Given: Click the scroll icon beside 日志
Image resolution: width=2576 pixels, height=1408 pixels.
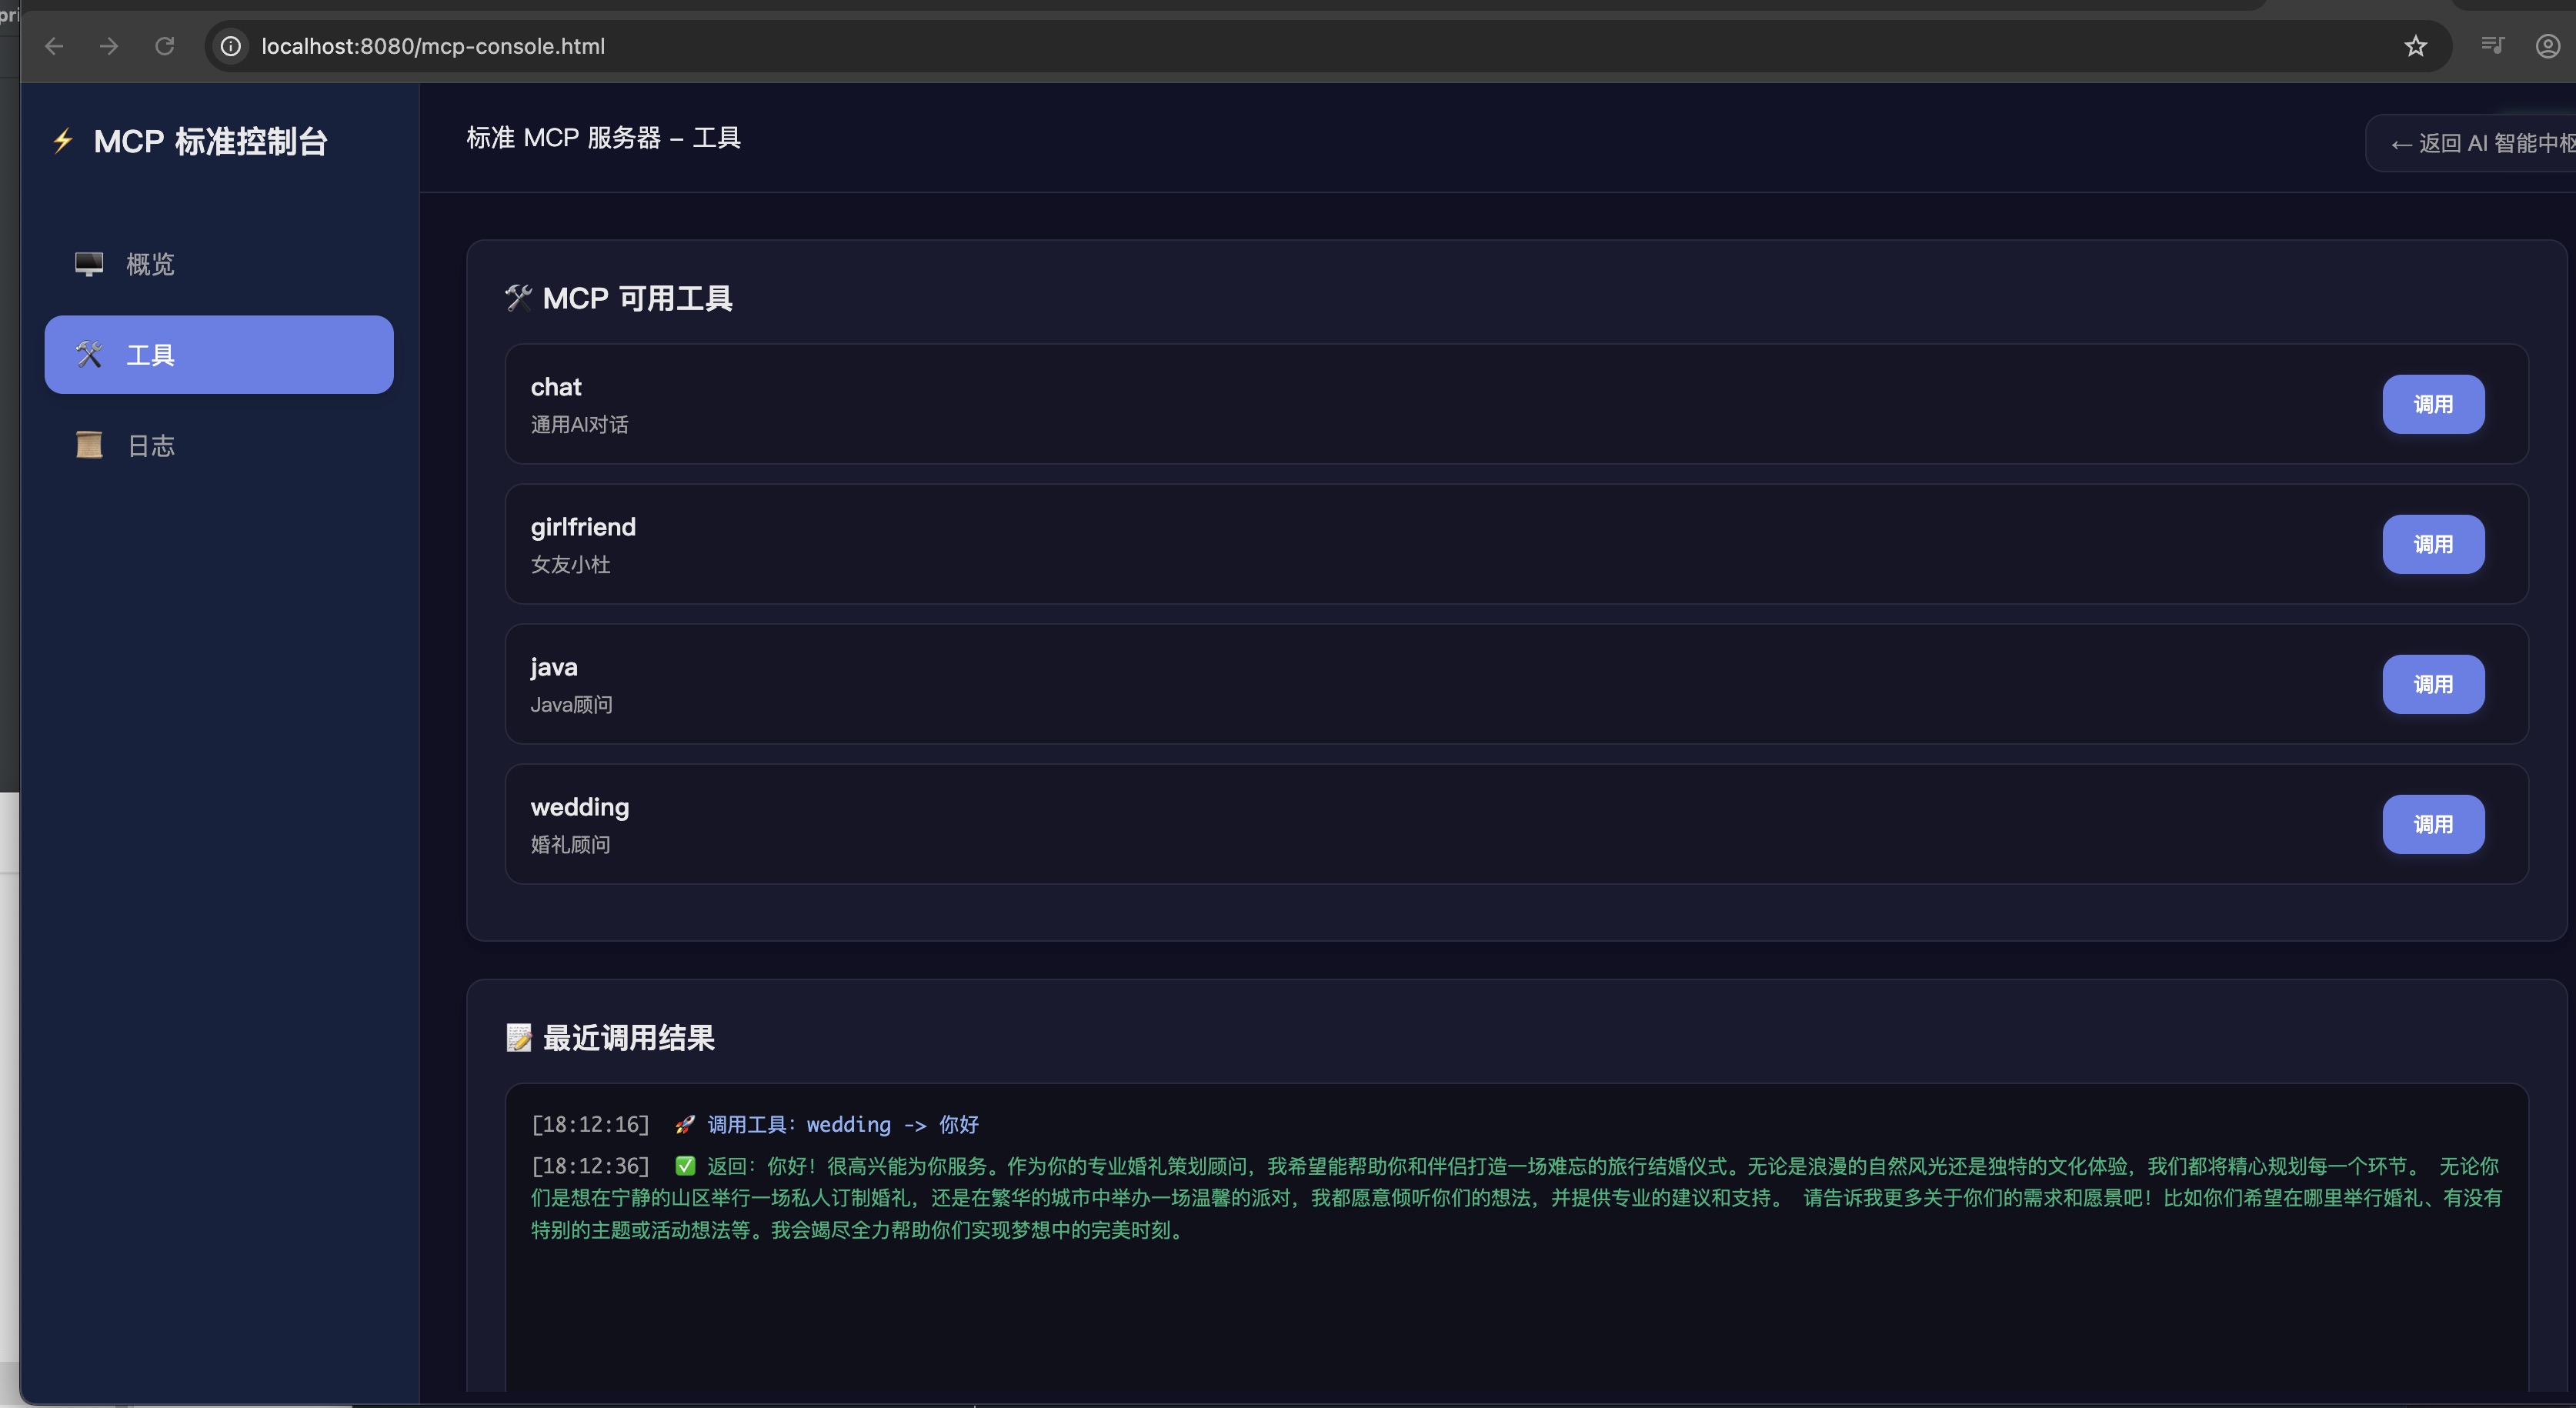Looking at the screenshot, I should click(x=89, y=445).
